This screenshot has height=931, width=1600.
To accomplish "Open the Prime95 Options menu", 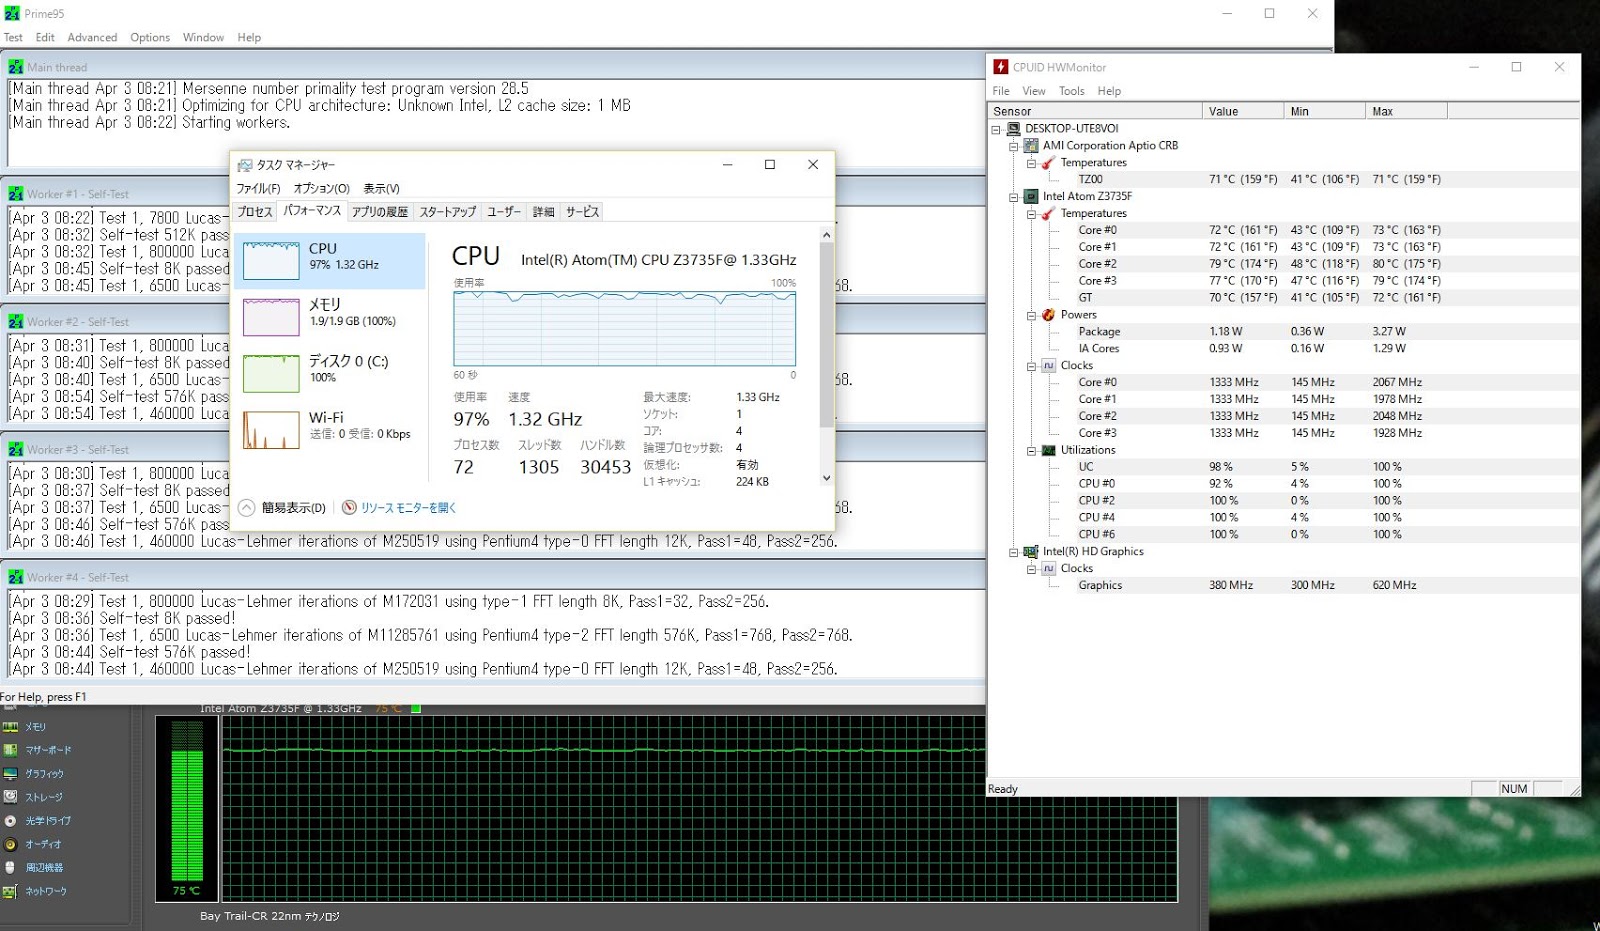I will click(x=150, y=38).
